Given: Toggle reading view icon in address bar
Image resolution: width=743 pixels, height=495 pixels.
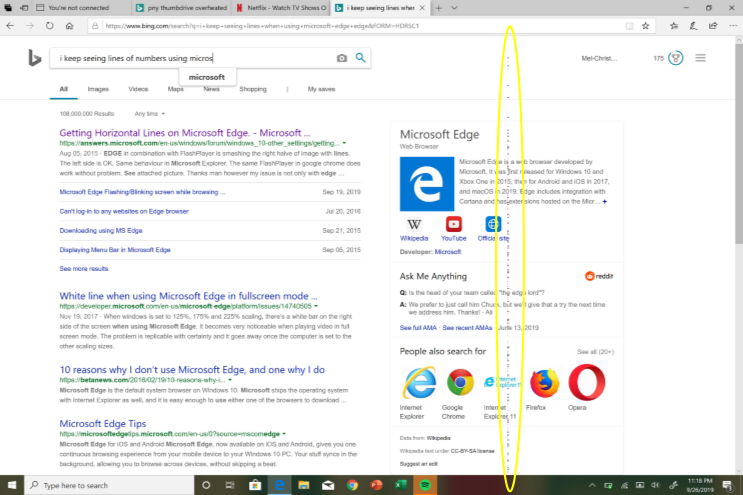Looking at the screenshot, I should (629, 26).
